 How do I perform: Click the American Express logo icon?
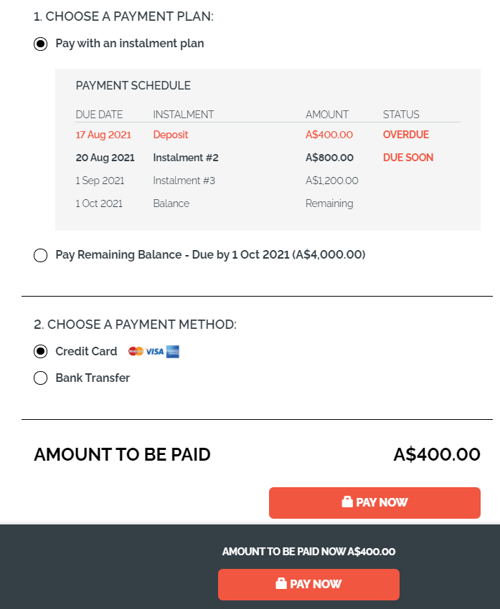click(172, 351)
